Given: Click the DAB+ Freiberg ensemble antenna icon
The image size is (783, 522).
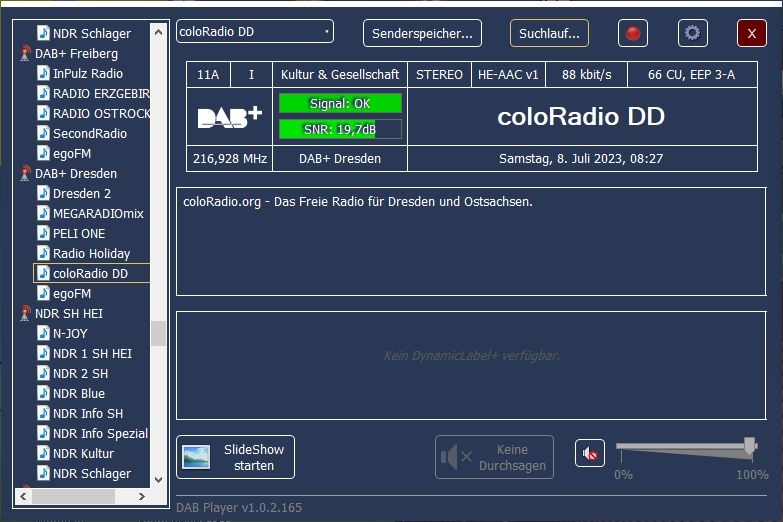Looking at the screenshot, I should pos(25,53).
